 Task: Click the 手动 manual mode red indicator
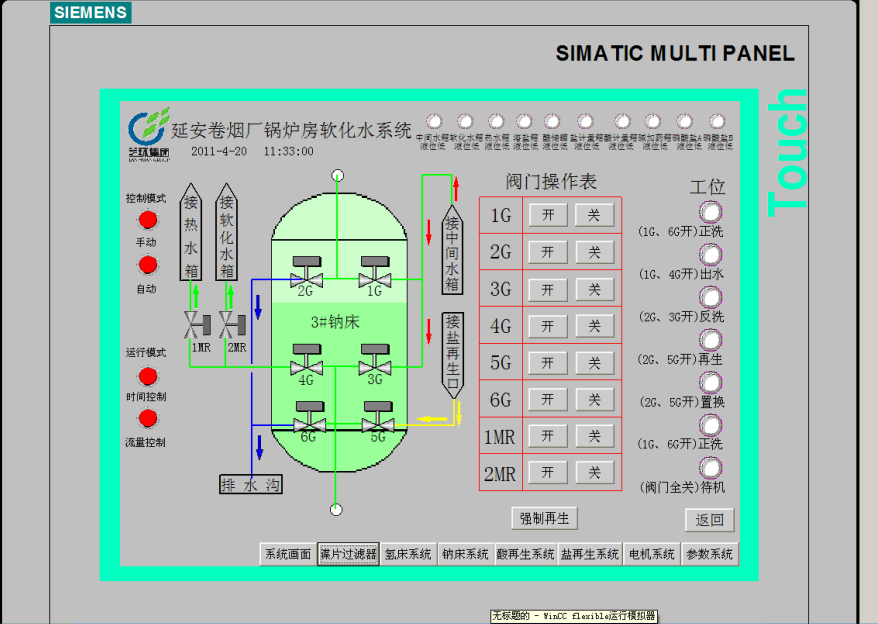(x=148, y=220)
